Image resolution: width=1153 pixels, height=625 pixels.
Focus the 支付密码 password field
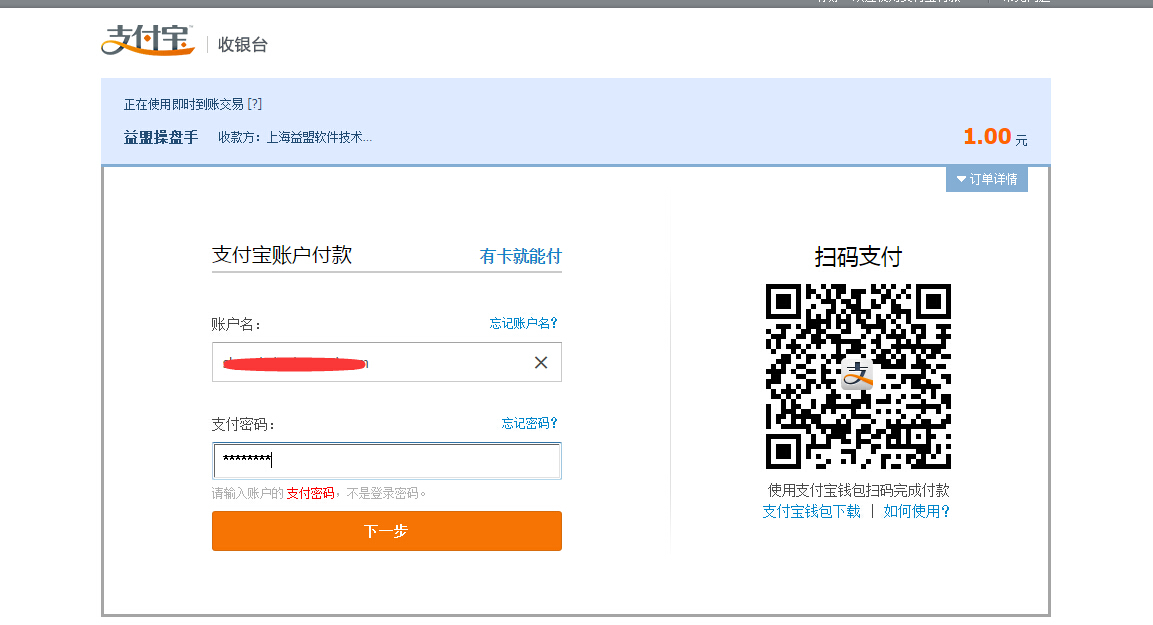[387, 461]
